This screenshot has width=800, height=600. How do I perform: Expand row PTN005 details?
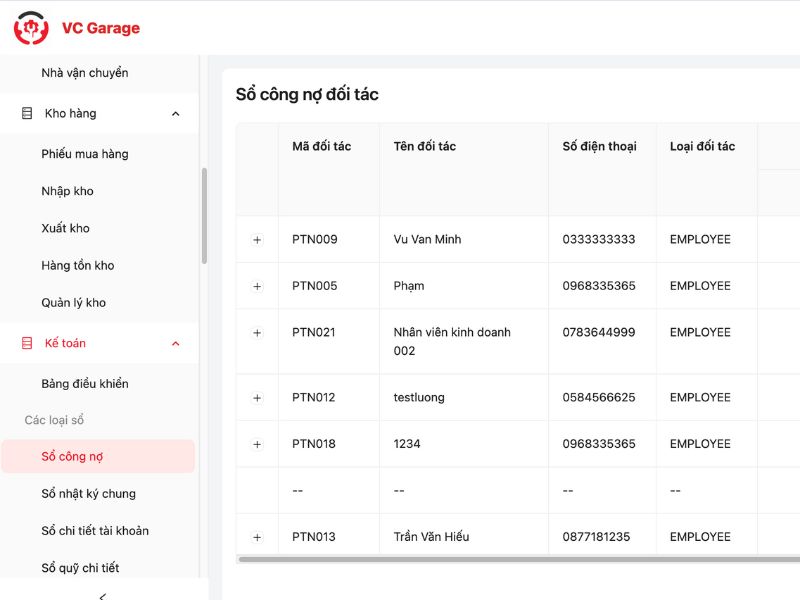(x=257, y=286)
